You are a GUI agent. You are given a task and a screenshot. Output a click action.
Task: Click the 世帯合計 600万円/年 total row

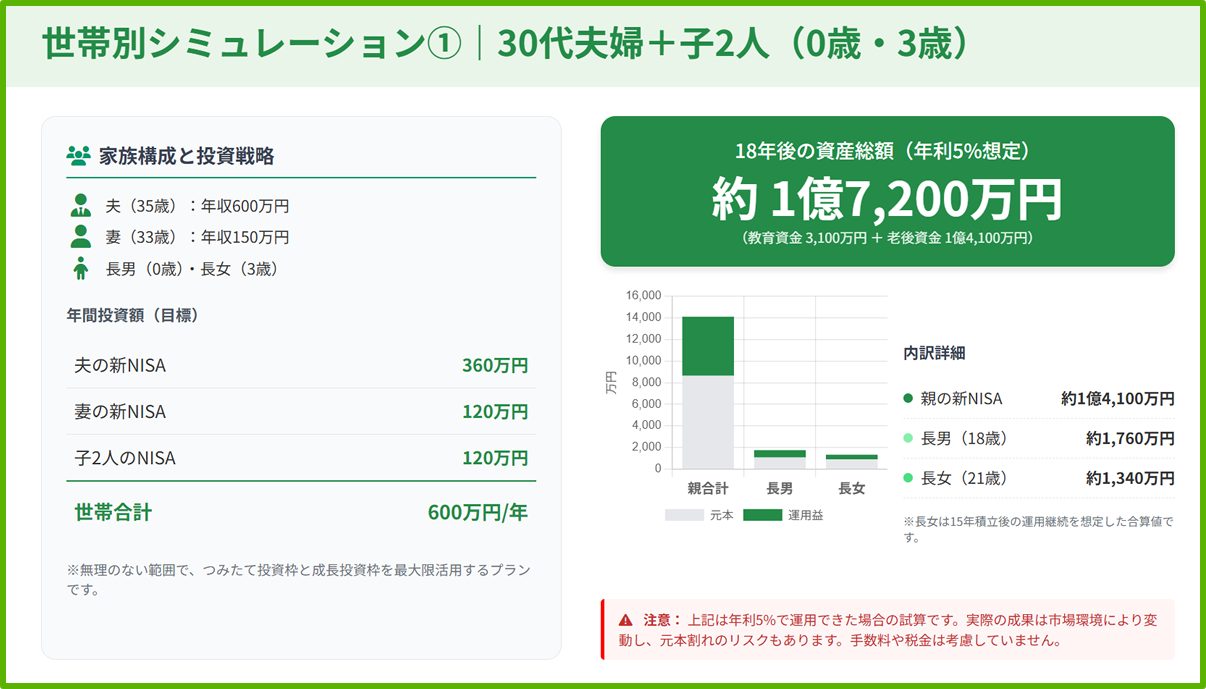tap(300, 513)
